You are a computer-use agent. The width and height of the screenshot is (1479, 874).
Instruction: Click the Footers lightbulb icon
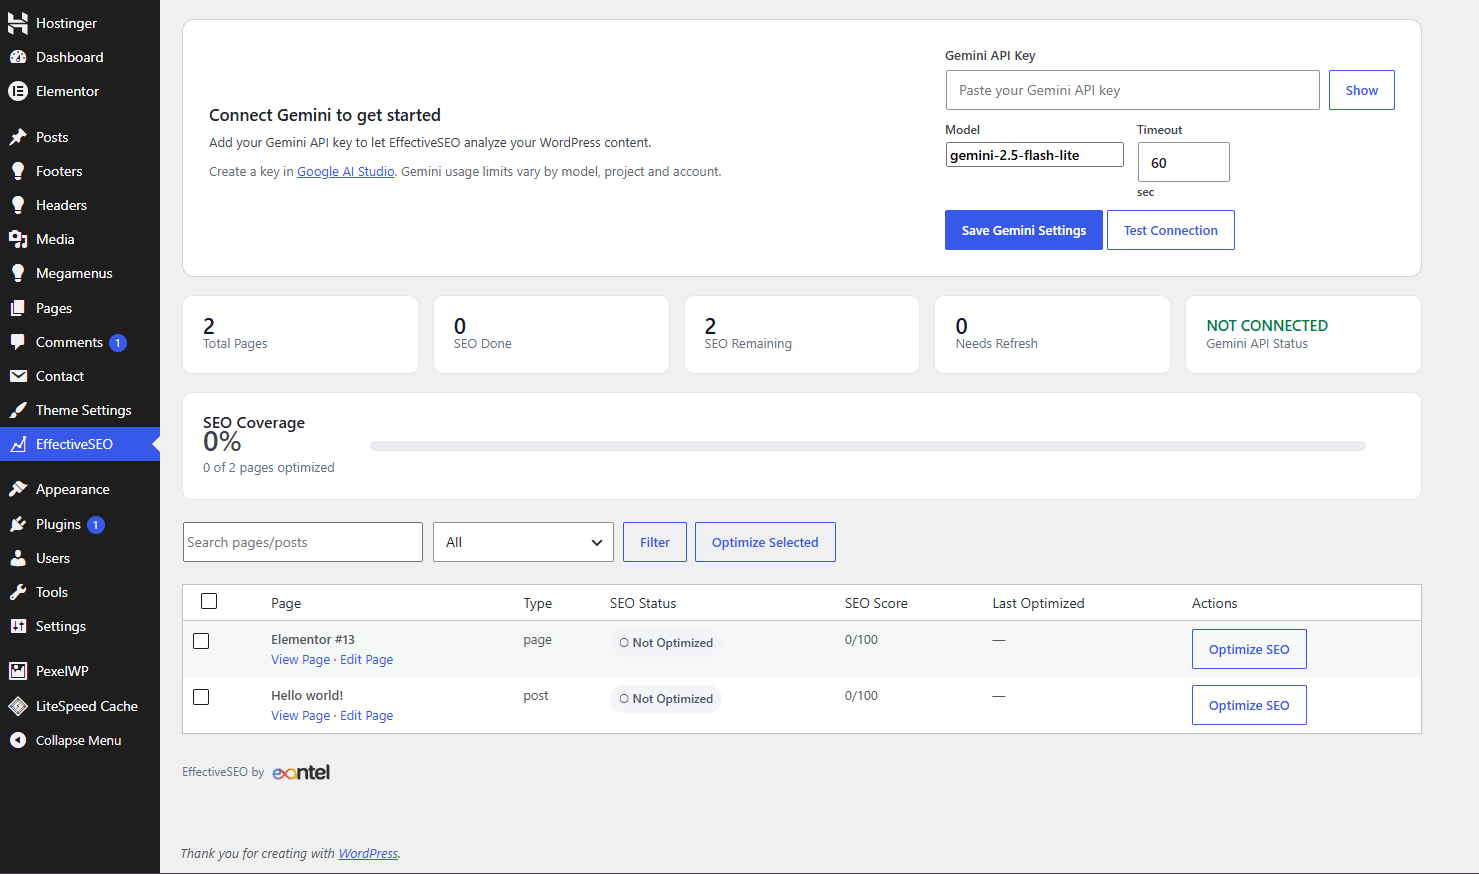[18, 171]
